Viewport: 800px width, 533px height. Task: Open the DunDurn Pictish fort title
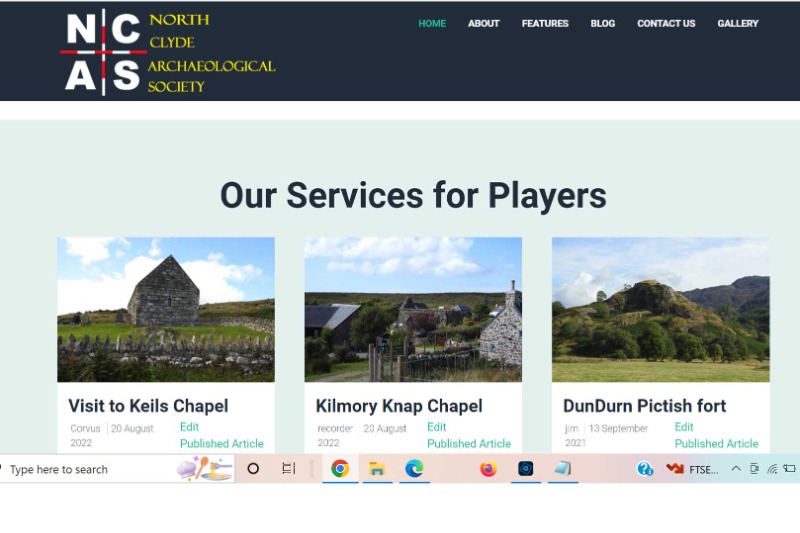point(644,406)
